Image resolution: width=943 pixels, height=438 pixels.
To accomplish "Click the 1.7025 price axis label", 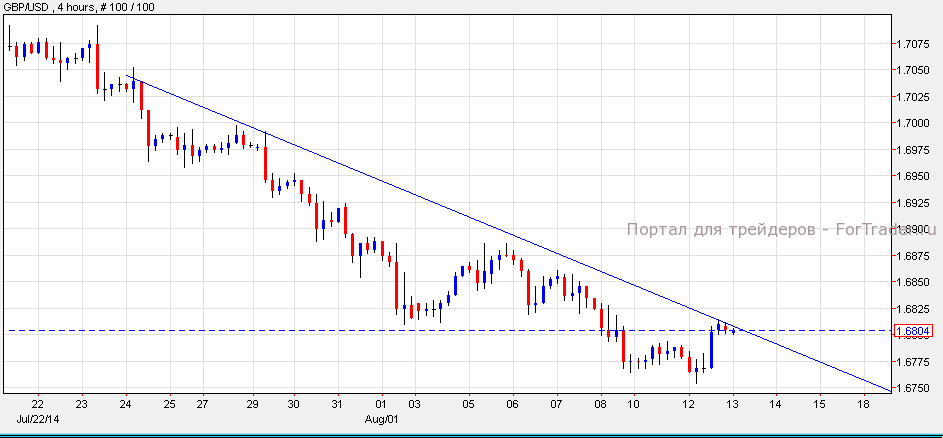I will (913, 97).
